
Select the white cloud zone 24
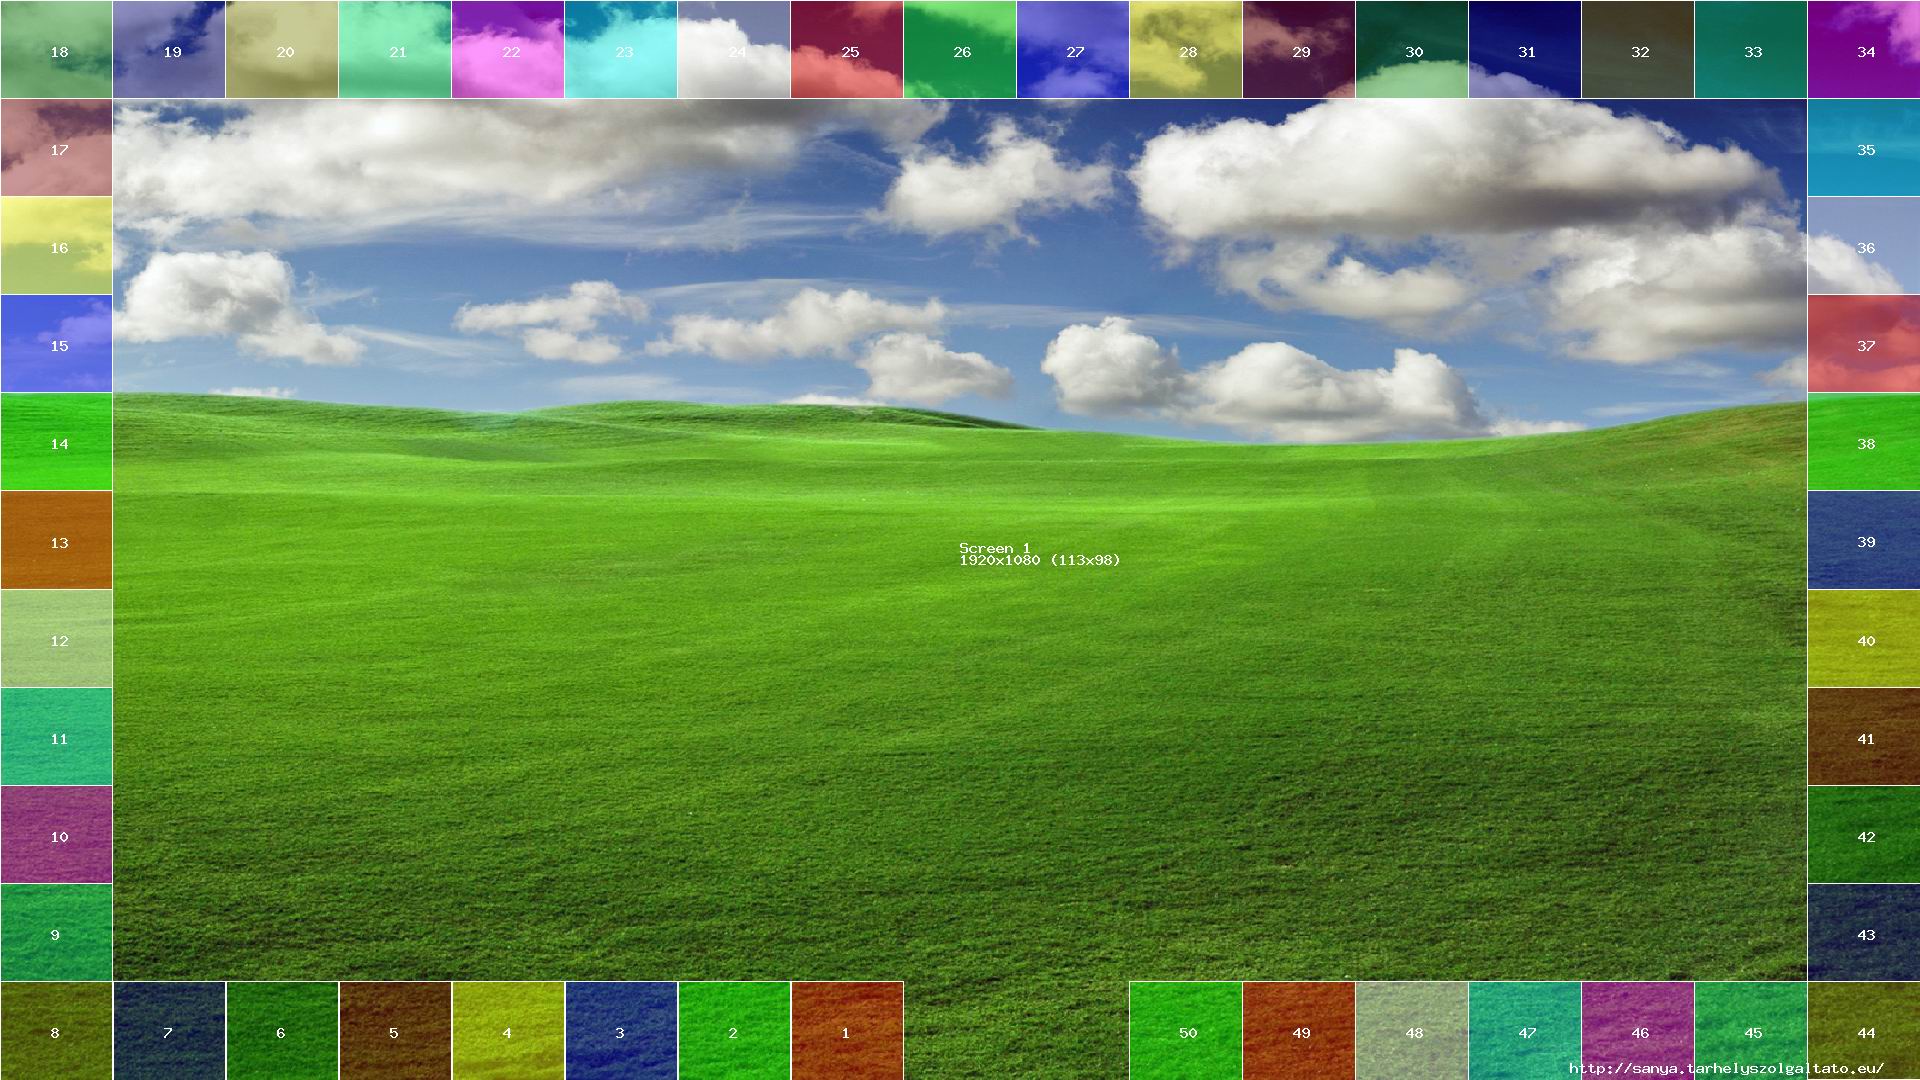(x=734, y=49)
